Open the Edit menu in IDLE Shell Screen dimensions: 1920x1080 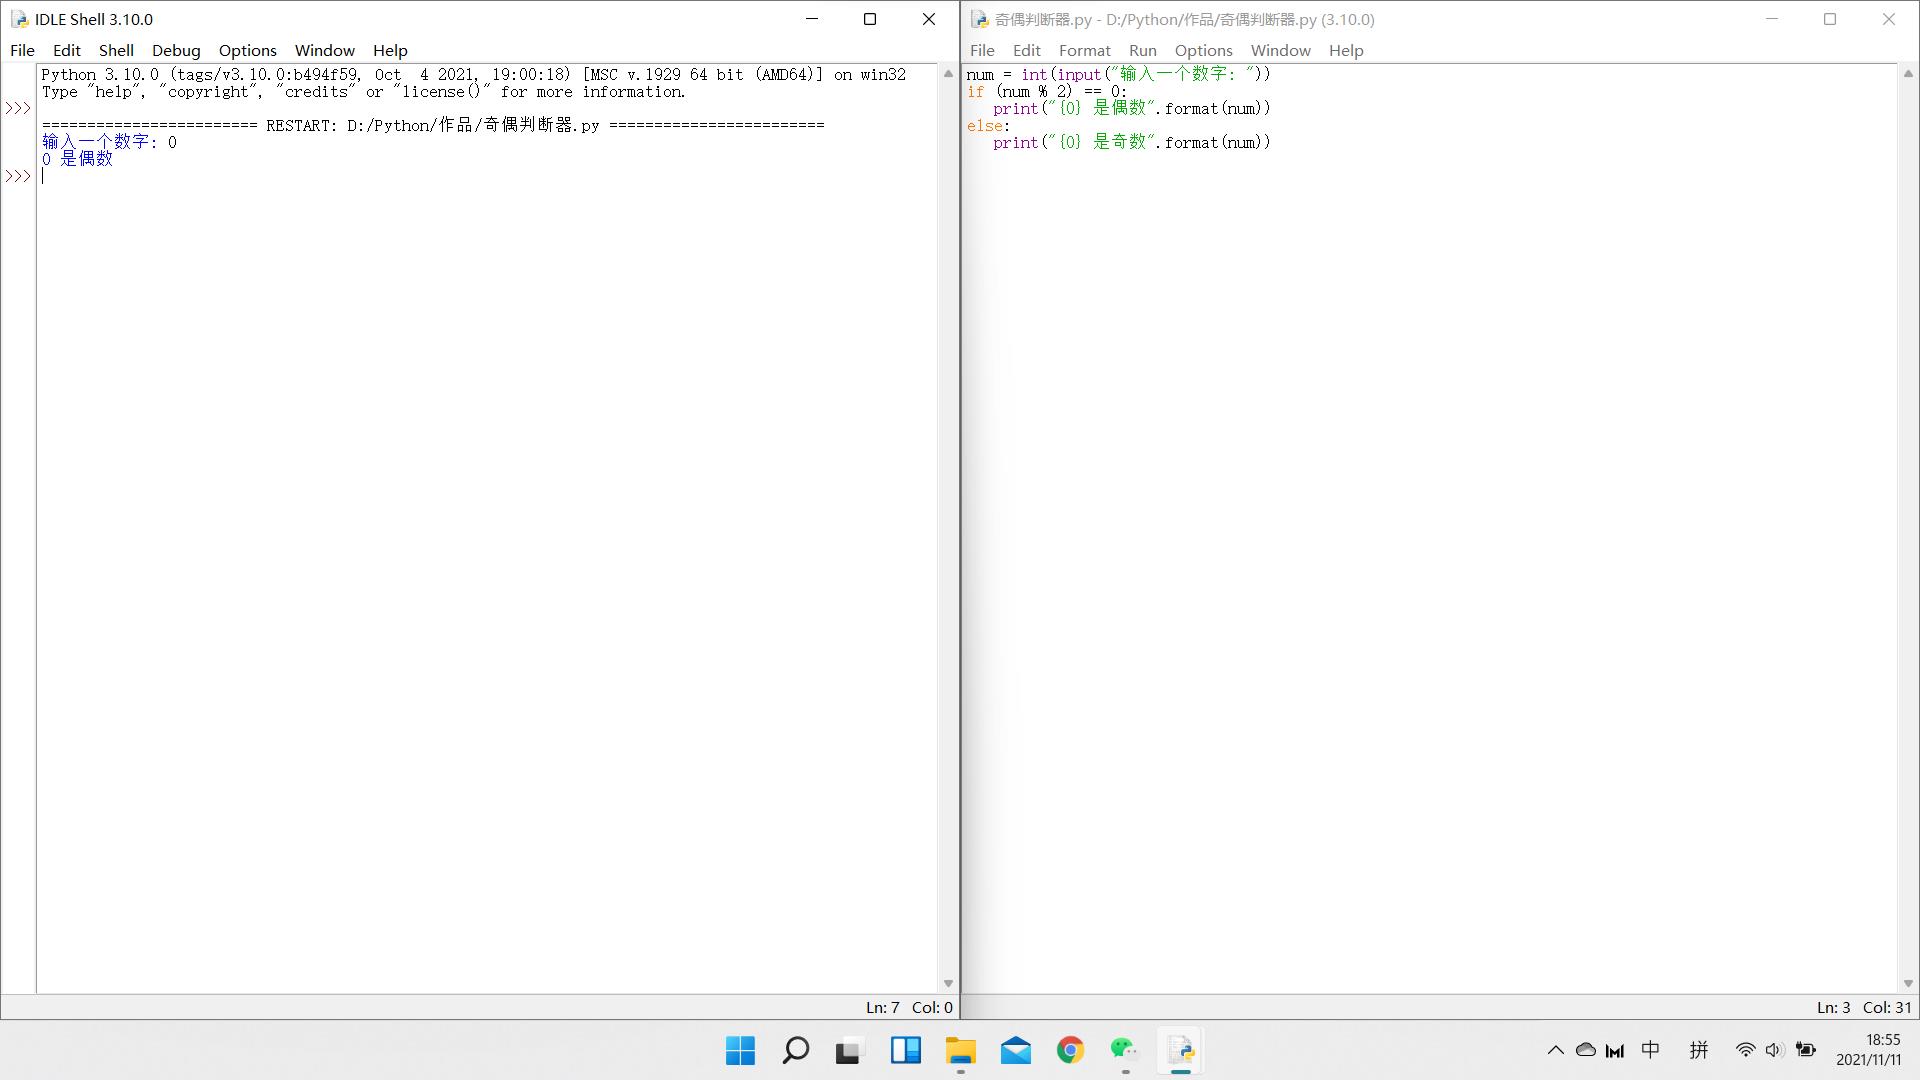pyautogui.click(x=66, y=50)
